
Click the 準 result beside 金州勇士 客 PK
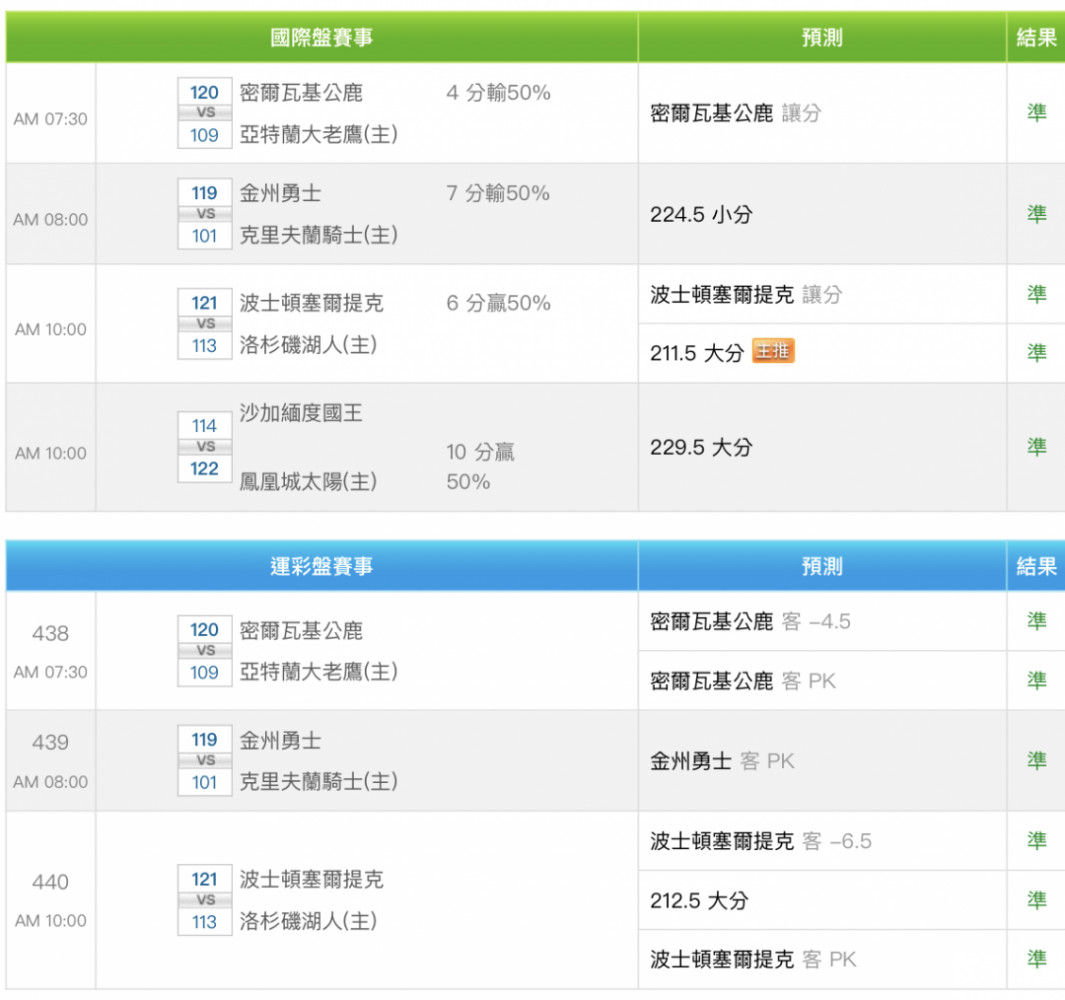(x=1036, y=760)
